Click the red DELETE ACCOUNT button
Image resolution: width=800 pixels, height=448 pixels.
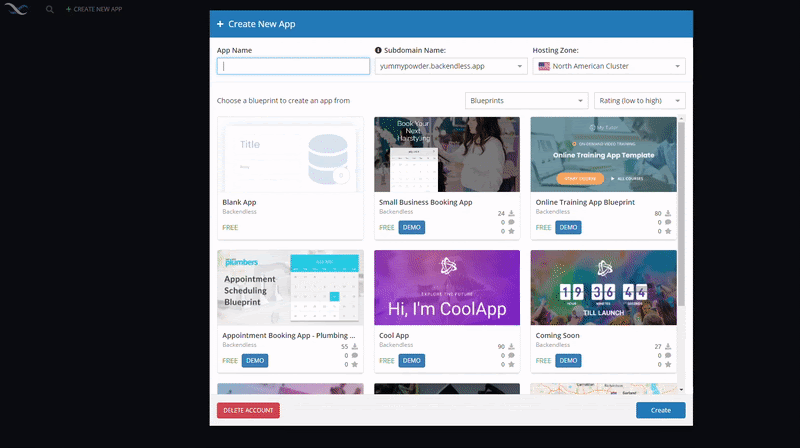coord(248,410)
